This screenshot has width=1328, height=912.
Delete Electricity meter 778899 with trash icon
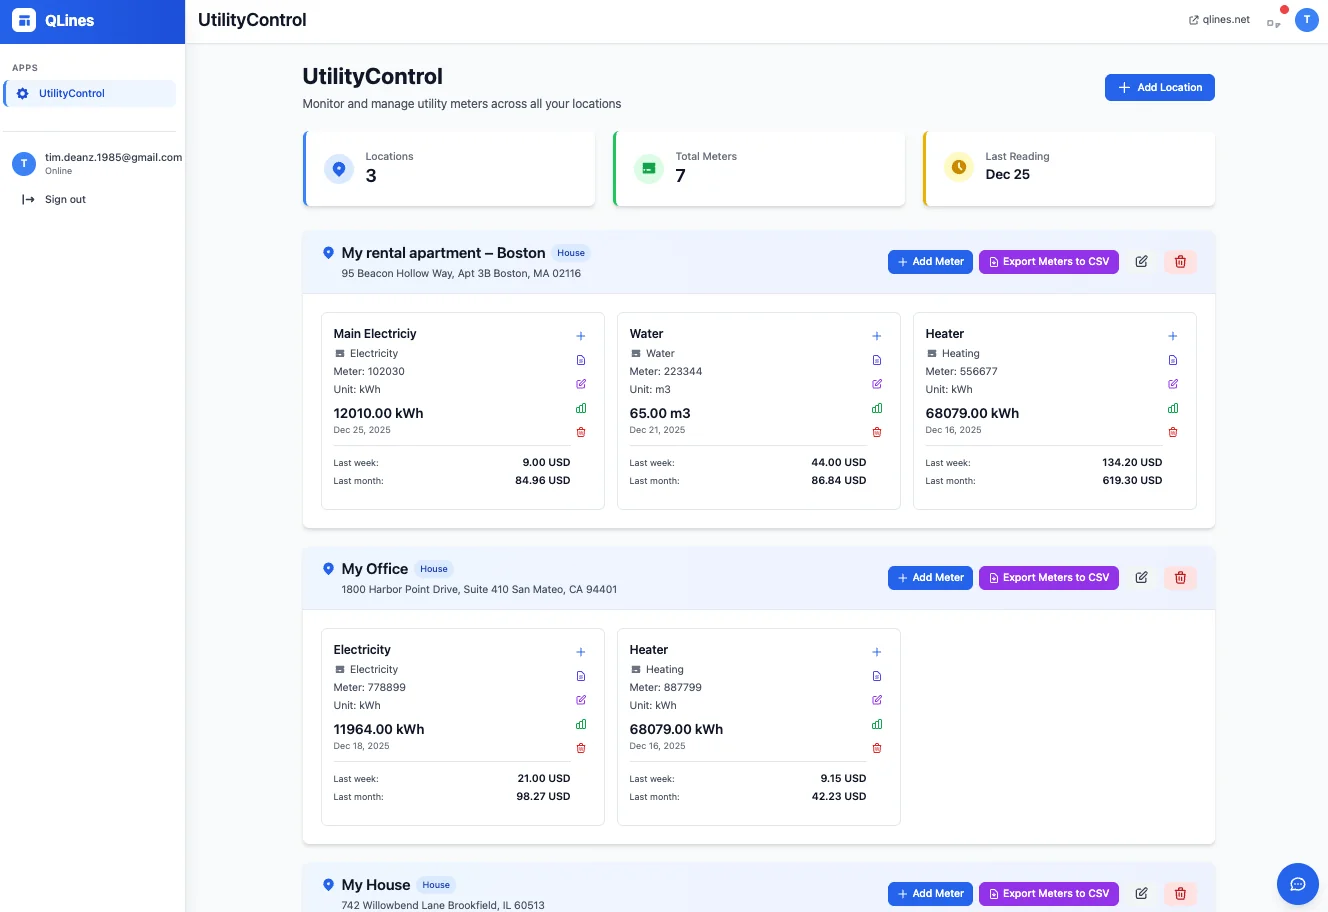tap(581, 748)
